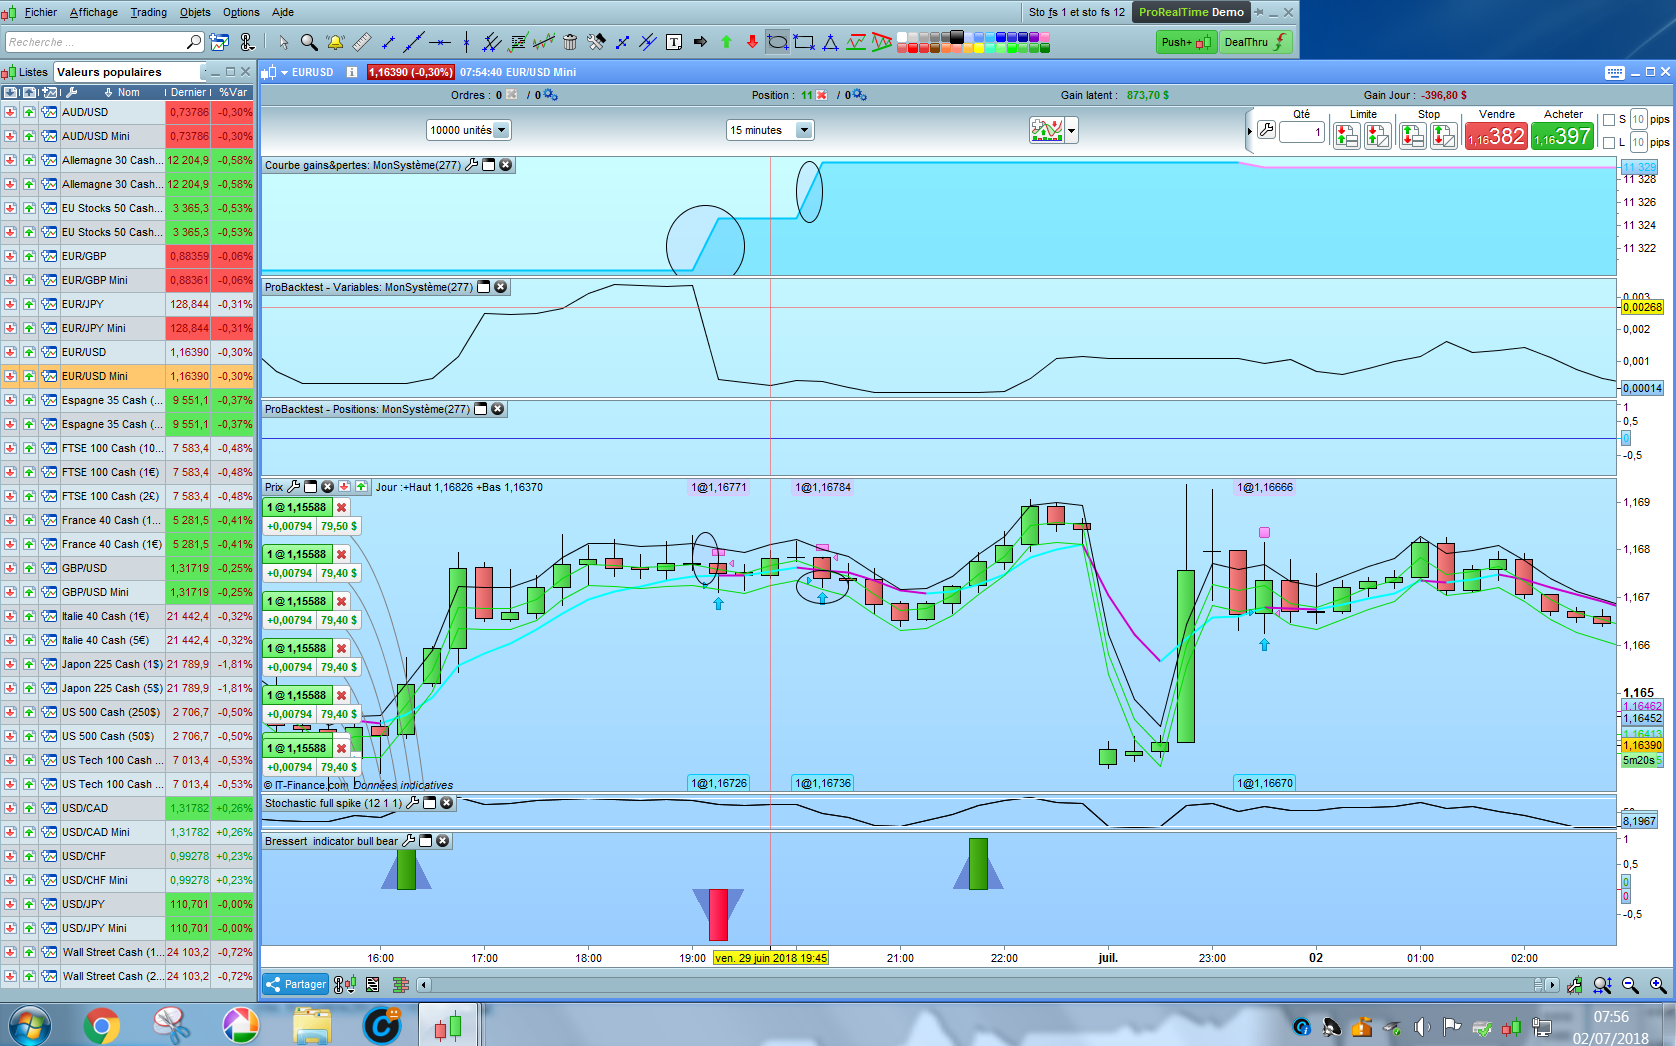The height and width of the screenshot is (1046, 1676).
Task: Select the text annotation tool
Action: coord(674,42)
